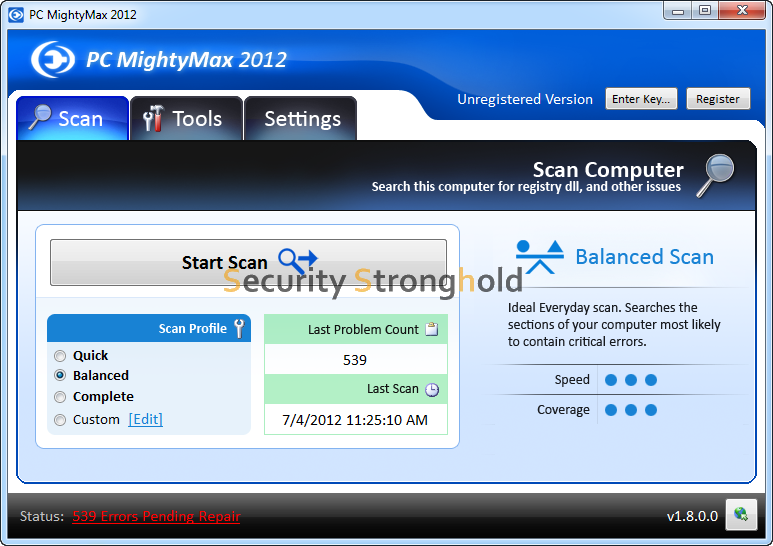Click the hammer and tools icon on Tools tab

[153, 118]
